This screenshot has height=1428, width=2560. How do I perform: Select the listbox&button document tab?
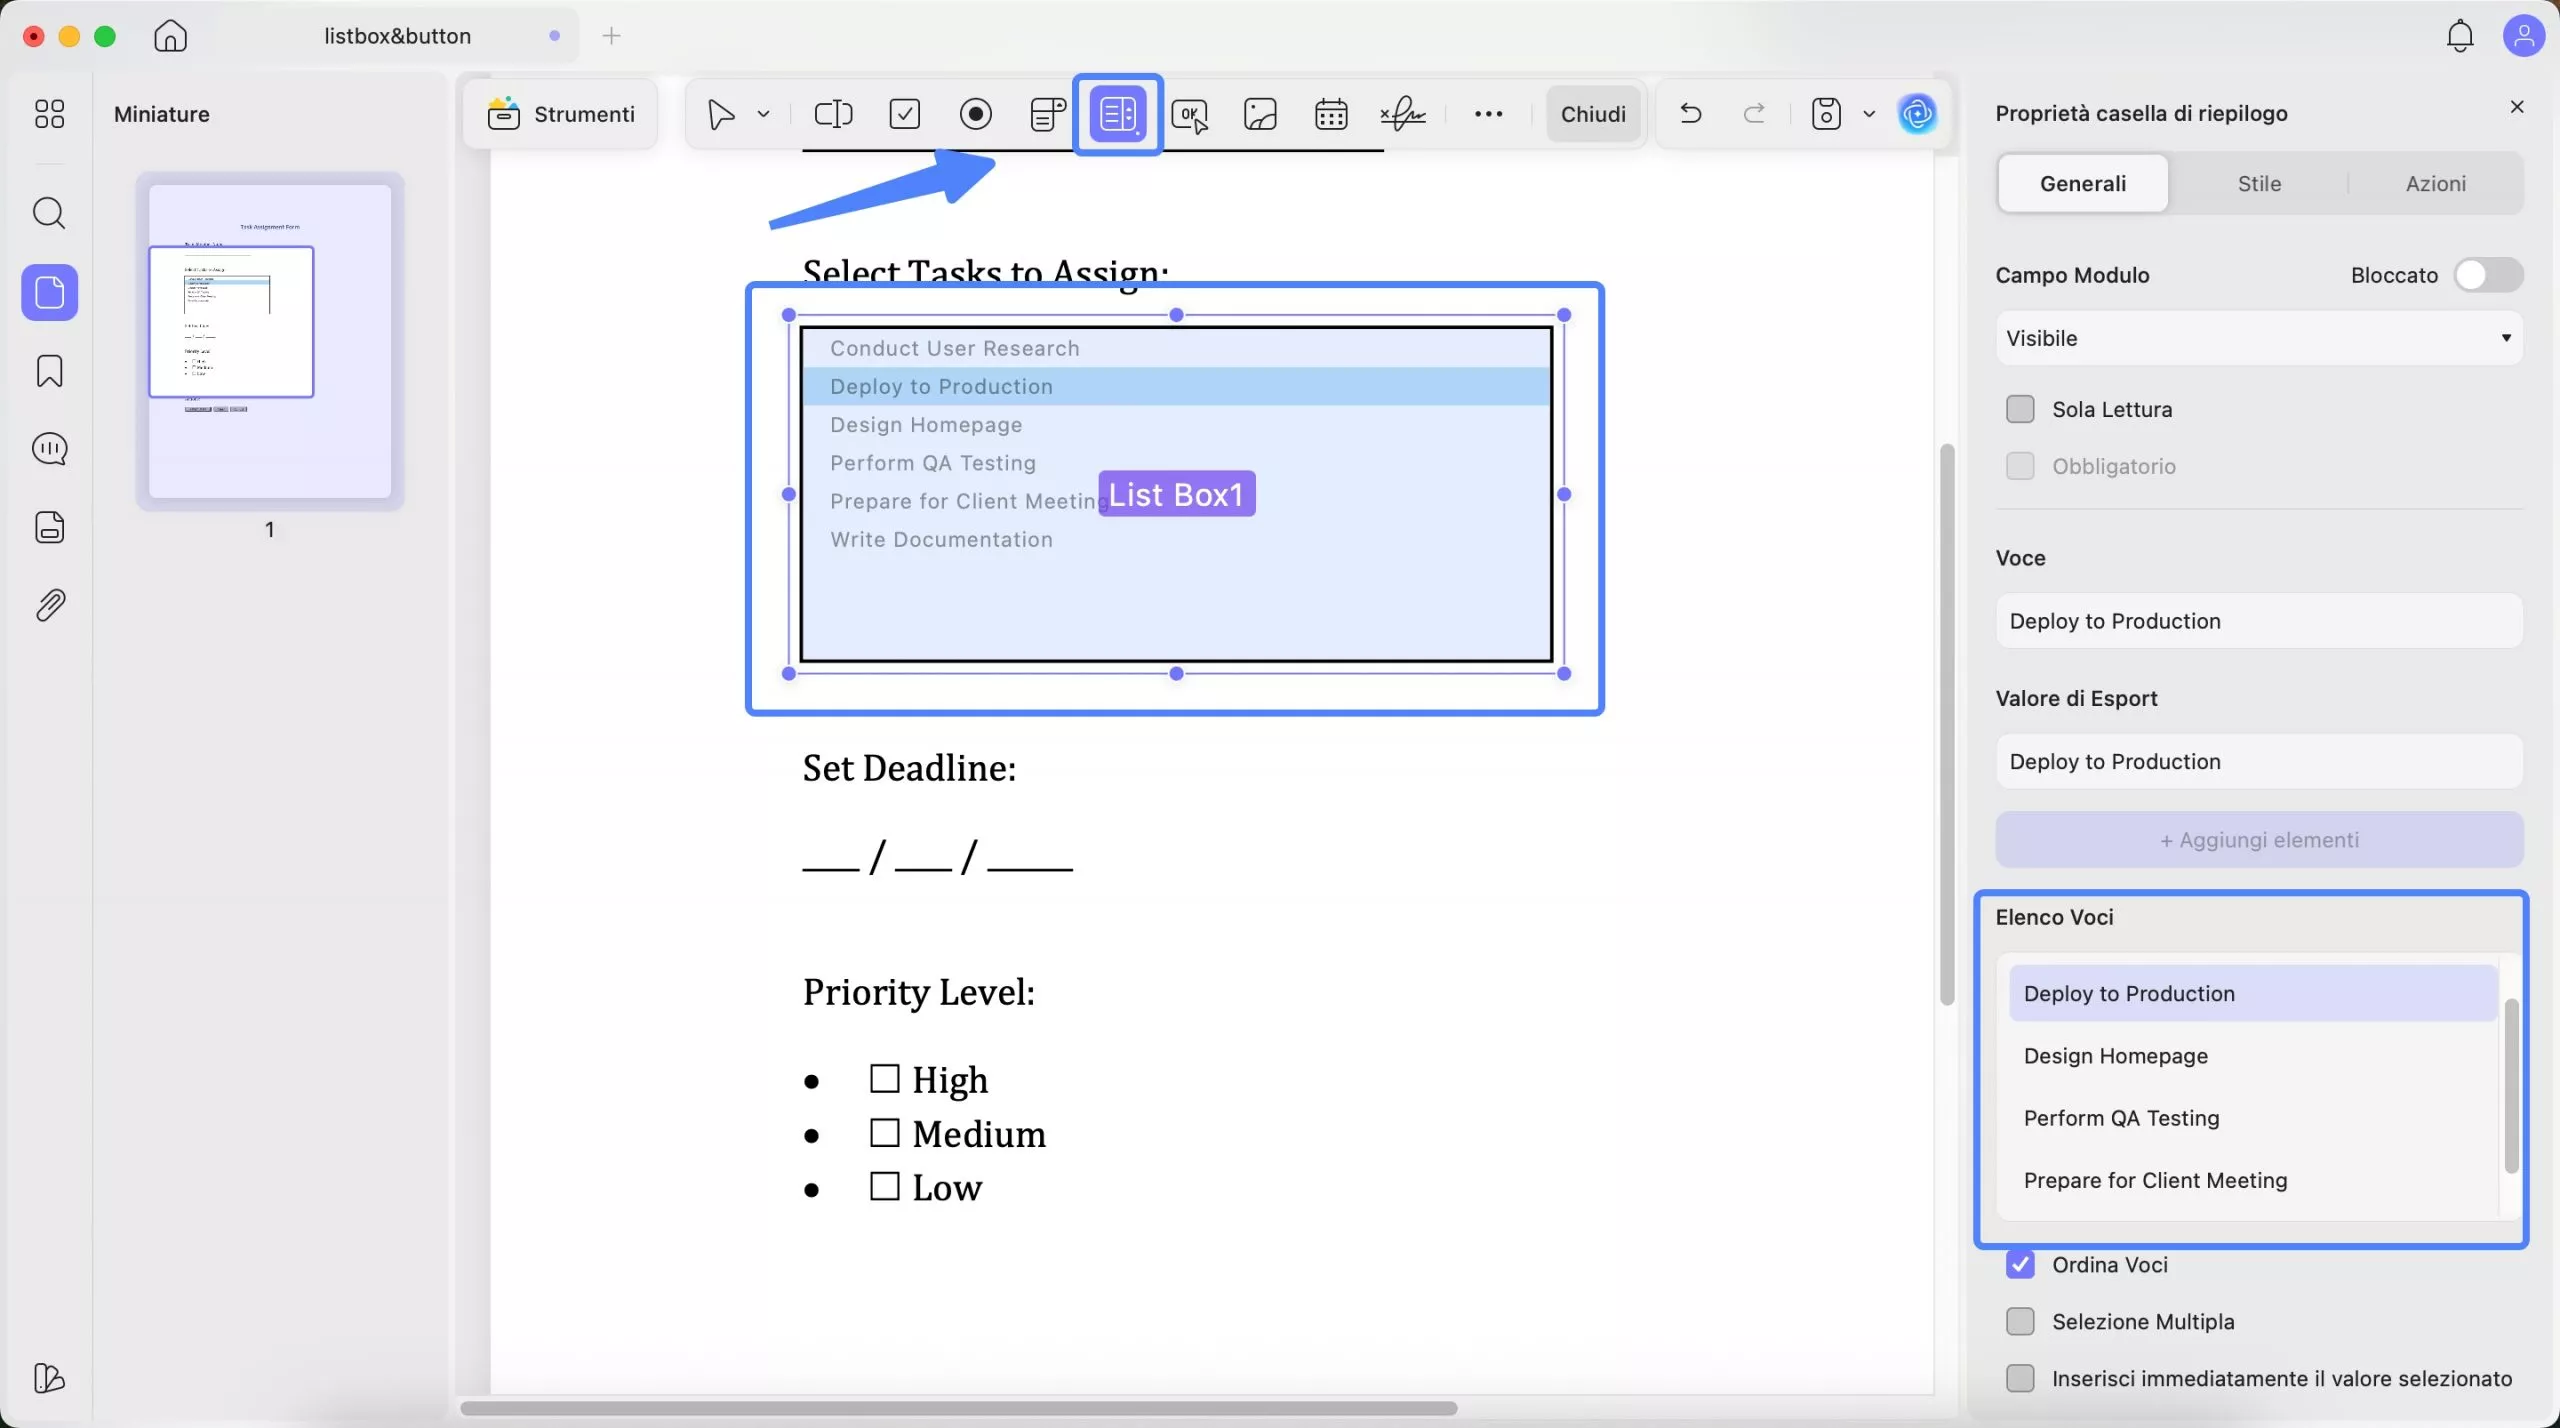(397, 36)
